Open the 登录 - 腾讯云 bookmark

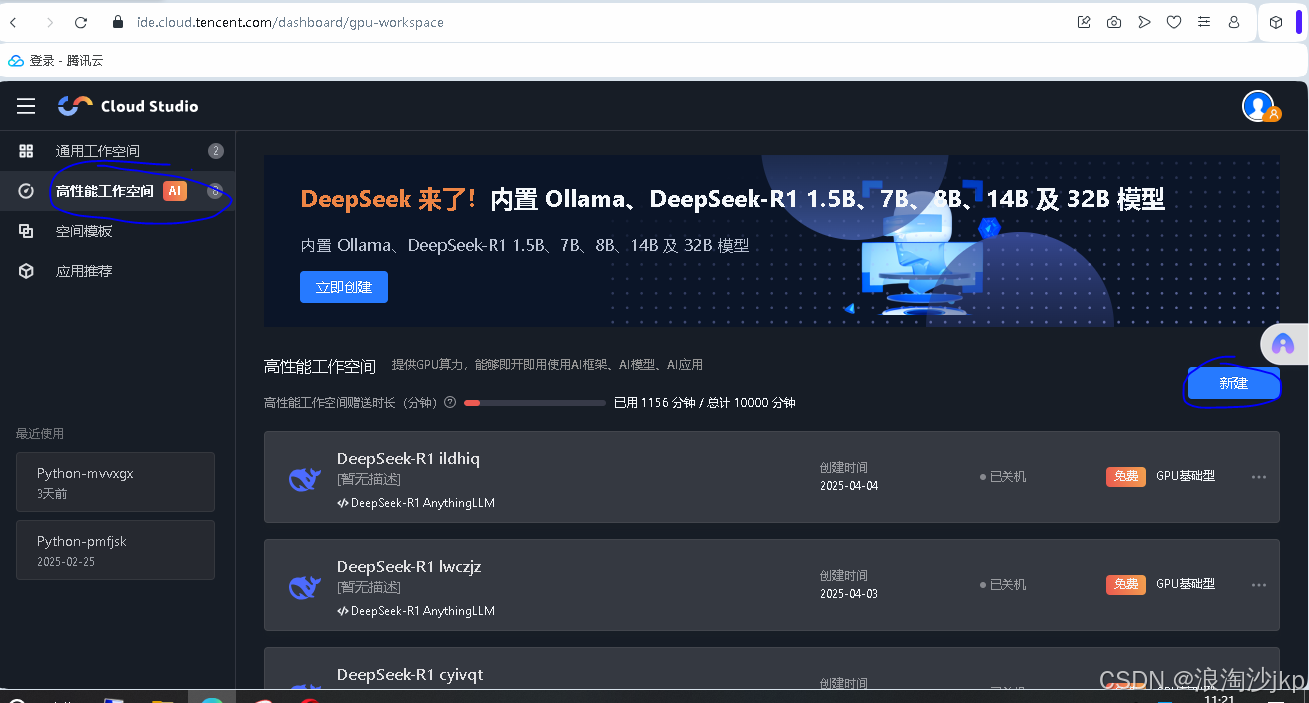point(56,61)
